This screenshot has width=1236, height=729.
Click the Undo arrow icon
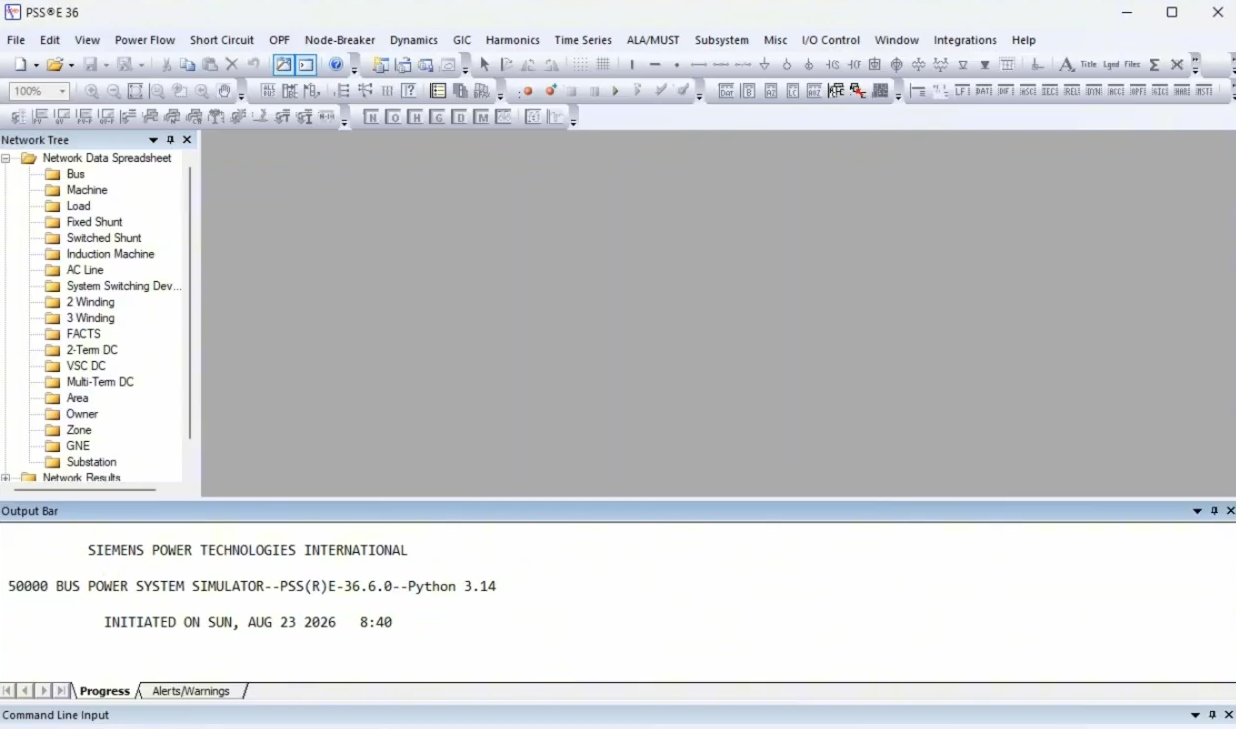[x=254, y=65]
